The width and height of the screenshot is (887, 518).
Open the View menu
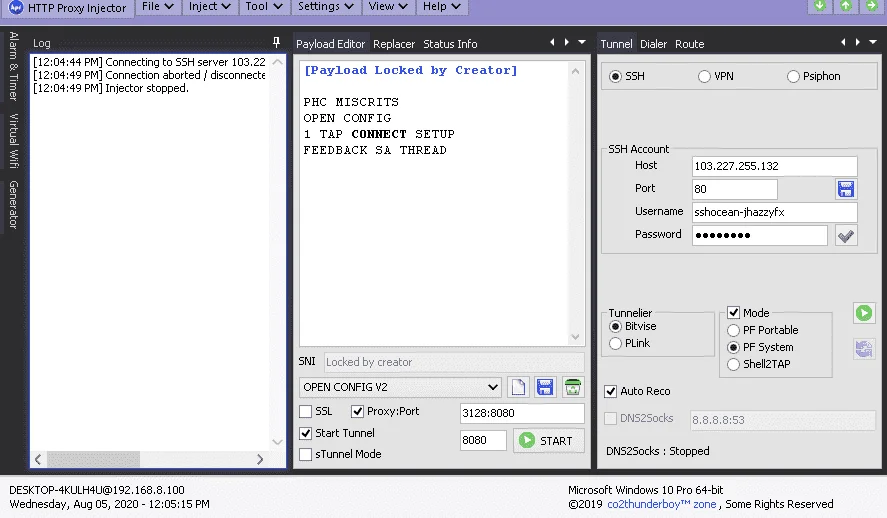pos(387,6)
